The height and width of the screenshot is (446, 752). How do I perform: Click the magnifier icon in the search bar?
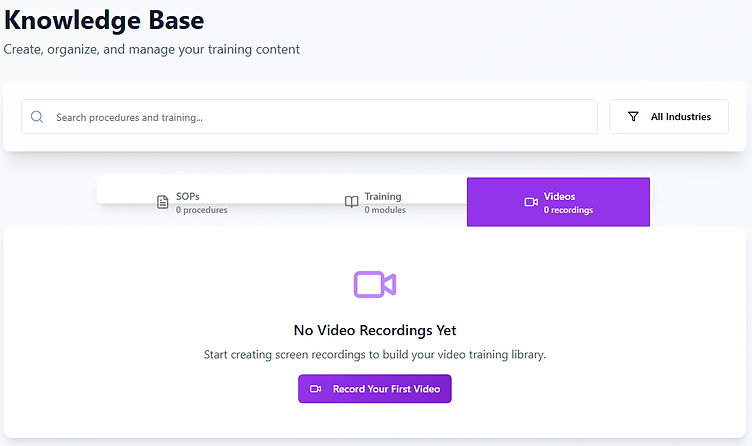tap(37, 117)
